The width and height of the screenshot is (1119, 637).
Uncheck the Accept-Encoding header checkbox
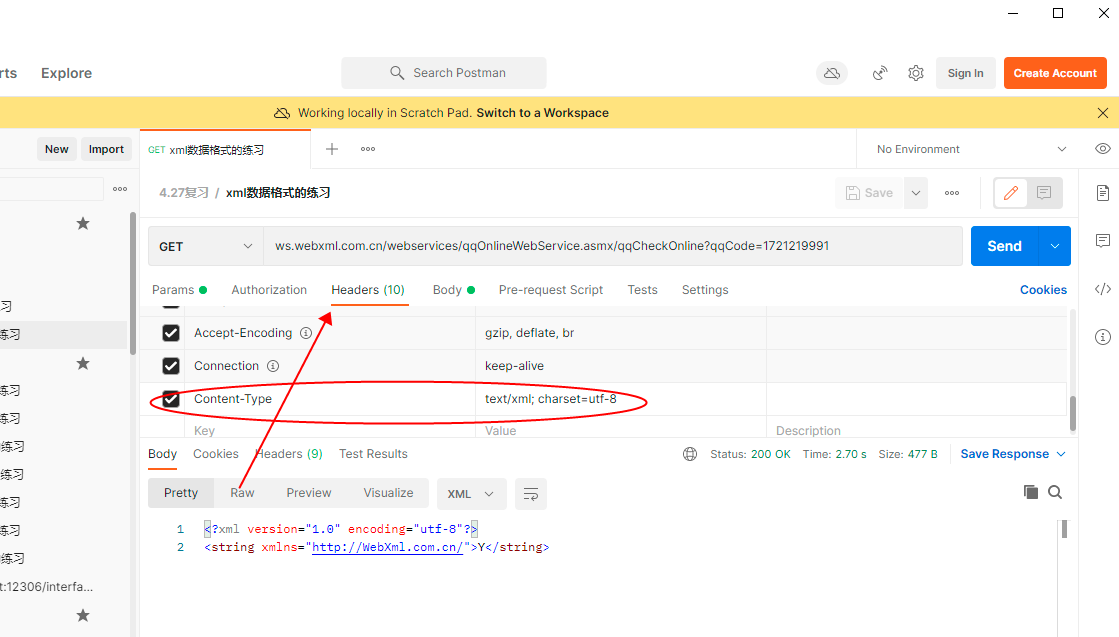coord(171,333)
